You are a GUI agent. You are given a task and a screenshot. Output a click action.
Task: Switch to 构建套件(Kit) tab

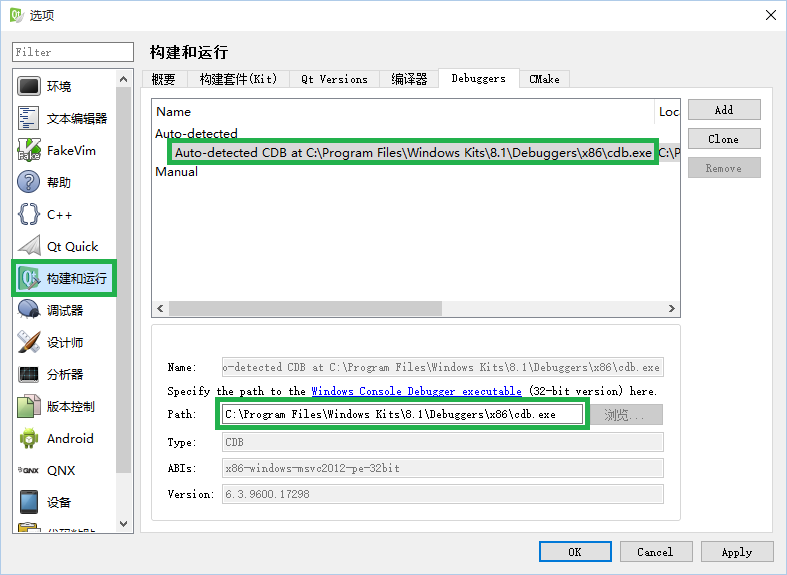tap(238, 79)
